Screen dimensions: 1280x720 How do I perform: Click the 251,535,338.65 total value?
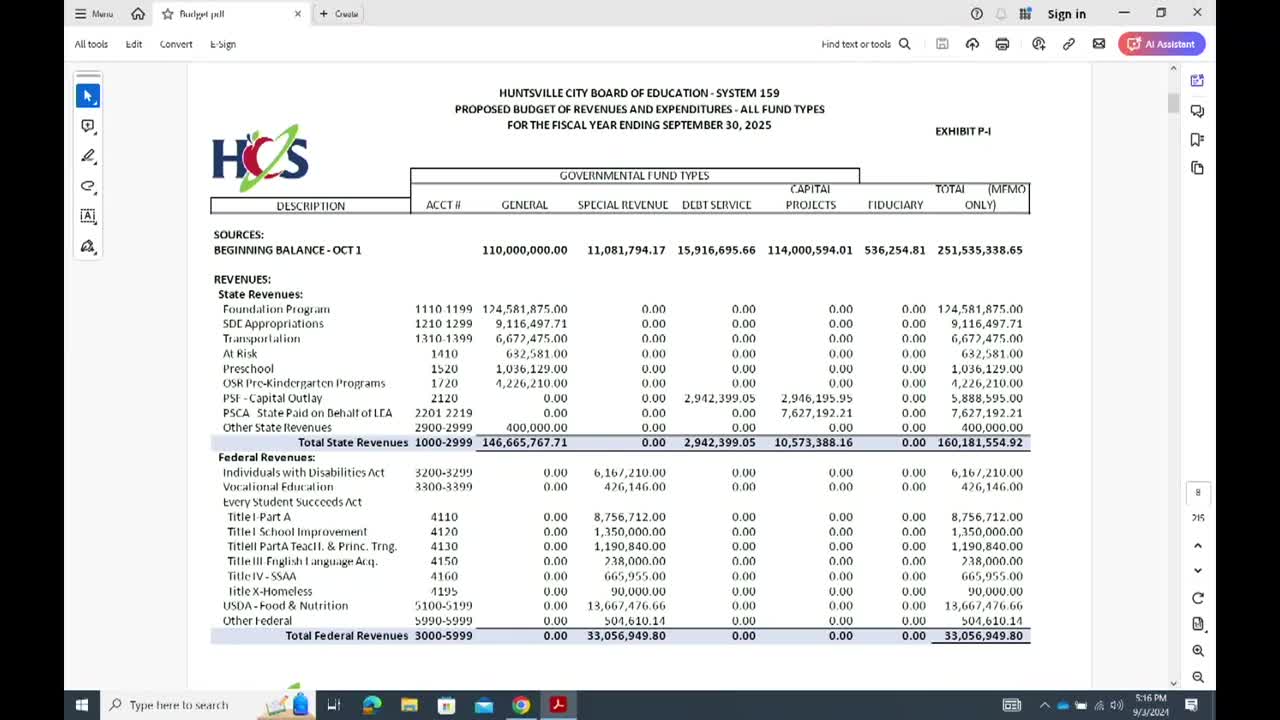click(x=980, y=250)
